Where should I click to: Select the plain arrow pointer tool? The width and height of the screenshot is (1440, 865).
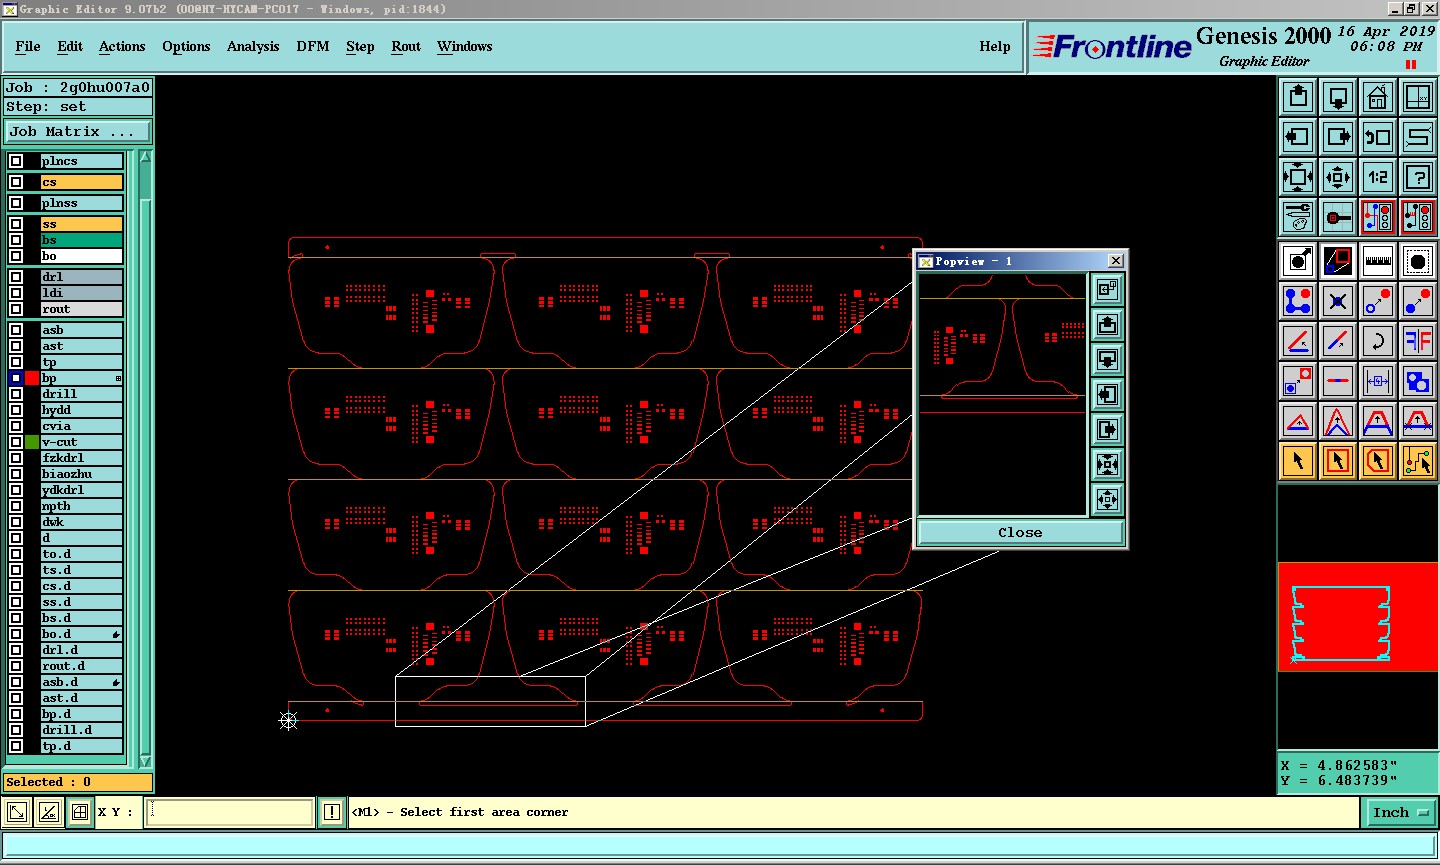(1298, 461)
